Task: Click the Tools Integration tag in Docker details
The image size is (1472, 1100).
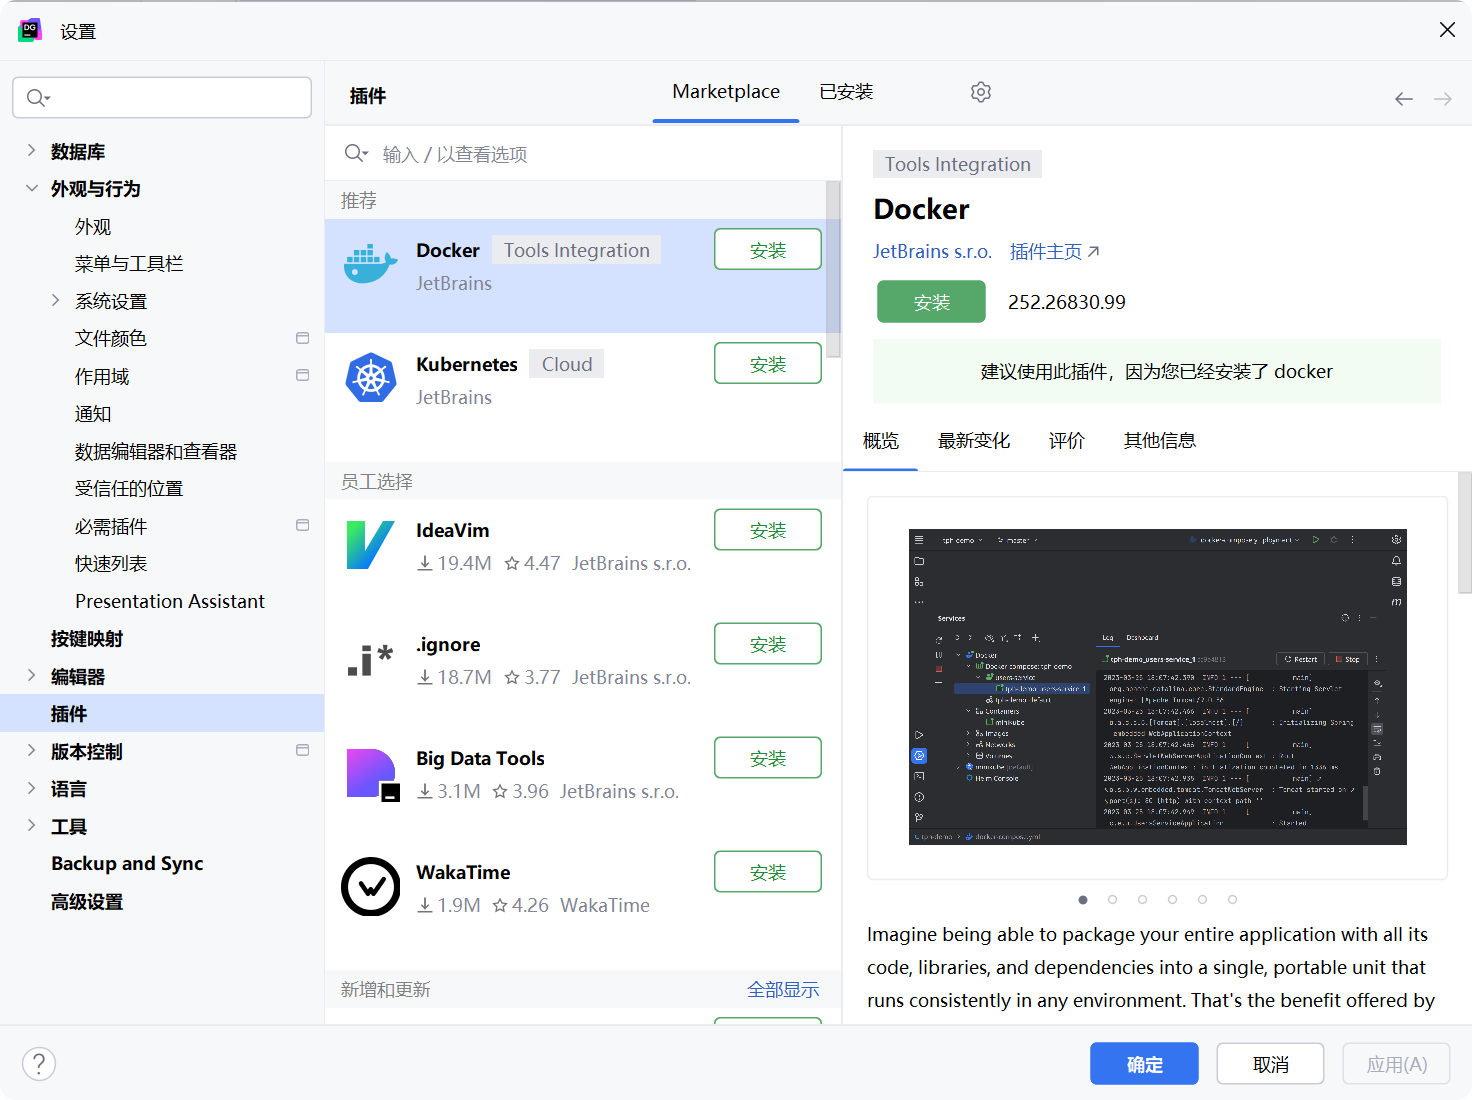Action: [x=957, y=164]
